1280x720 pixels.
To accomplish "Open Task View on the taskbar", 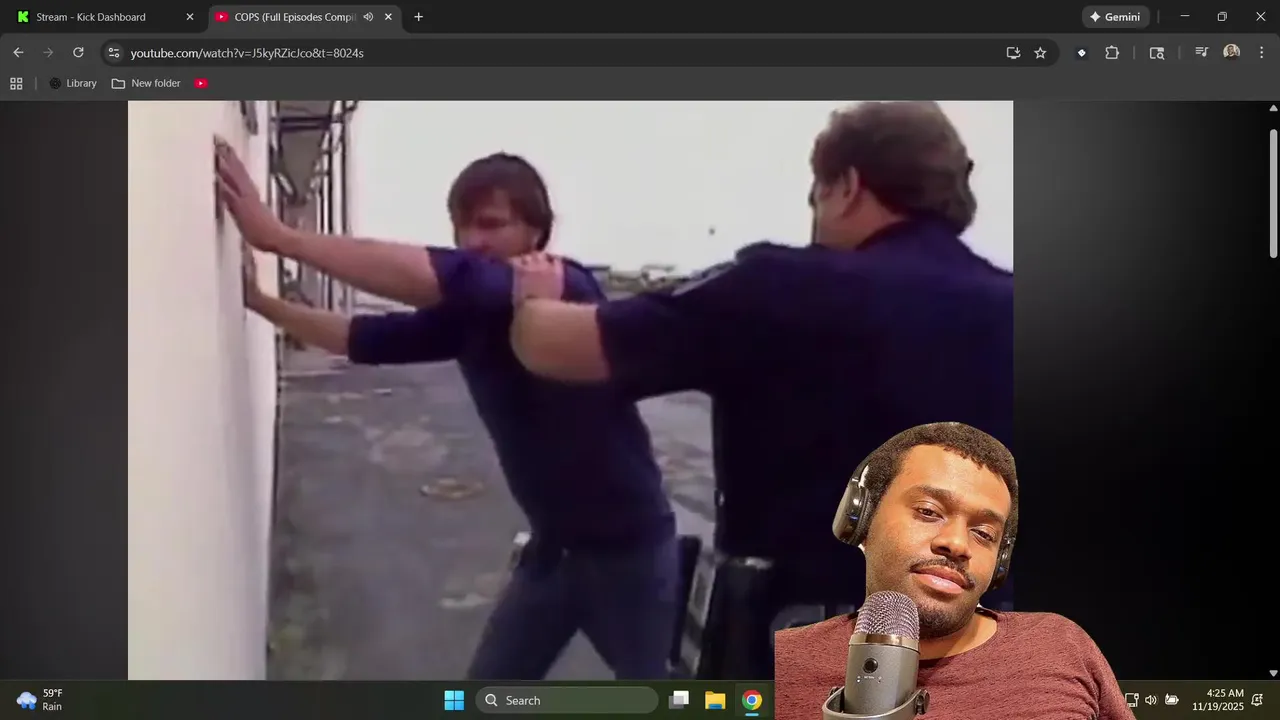I will 679,700.
